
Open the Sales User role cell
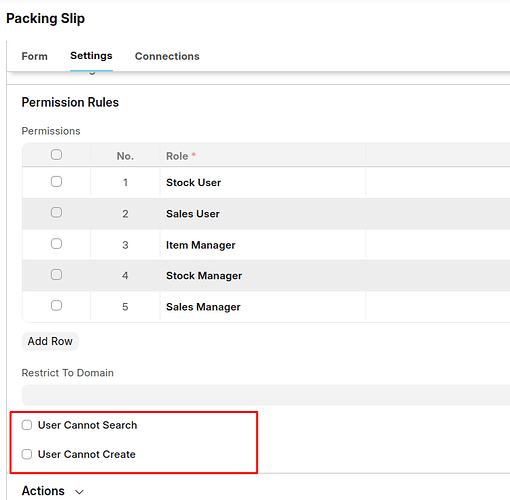[263, 214]
